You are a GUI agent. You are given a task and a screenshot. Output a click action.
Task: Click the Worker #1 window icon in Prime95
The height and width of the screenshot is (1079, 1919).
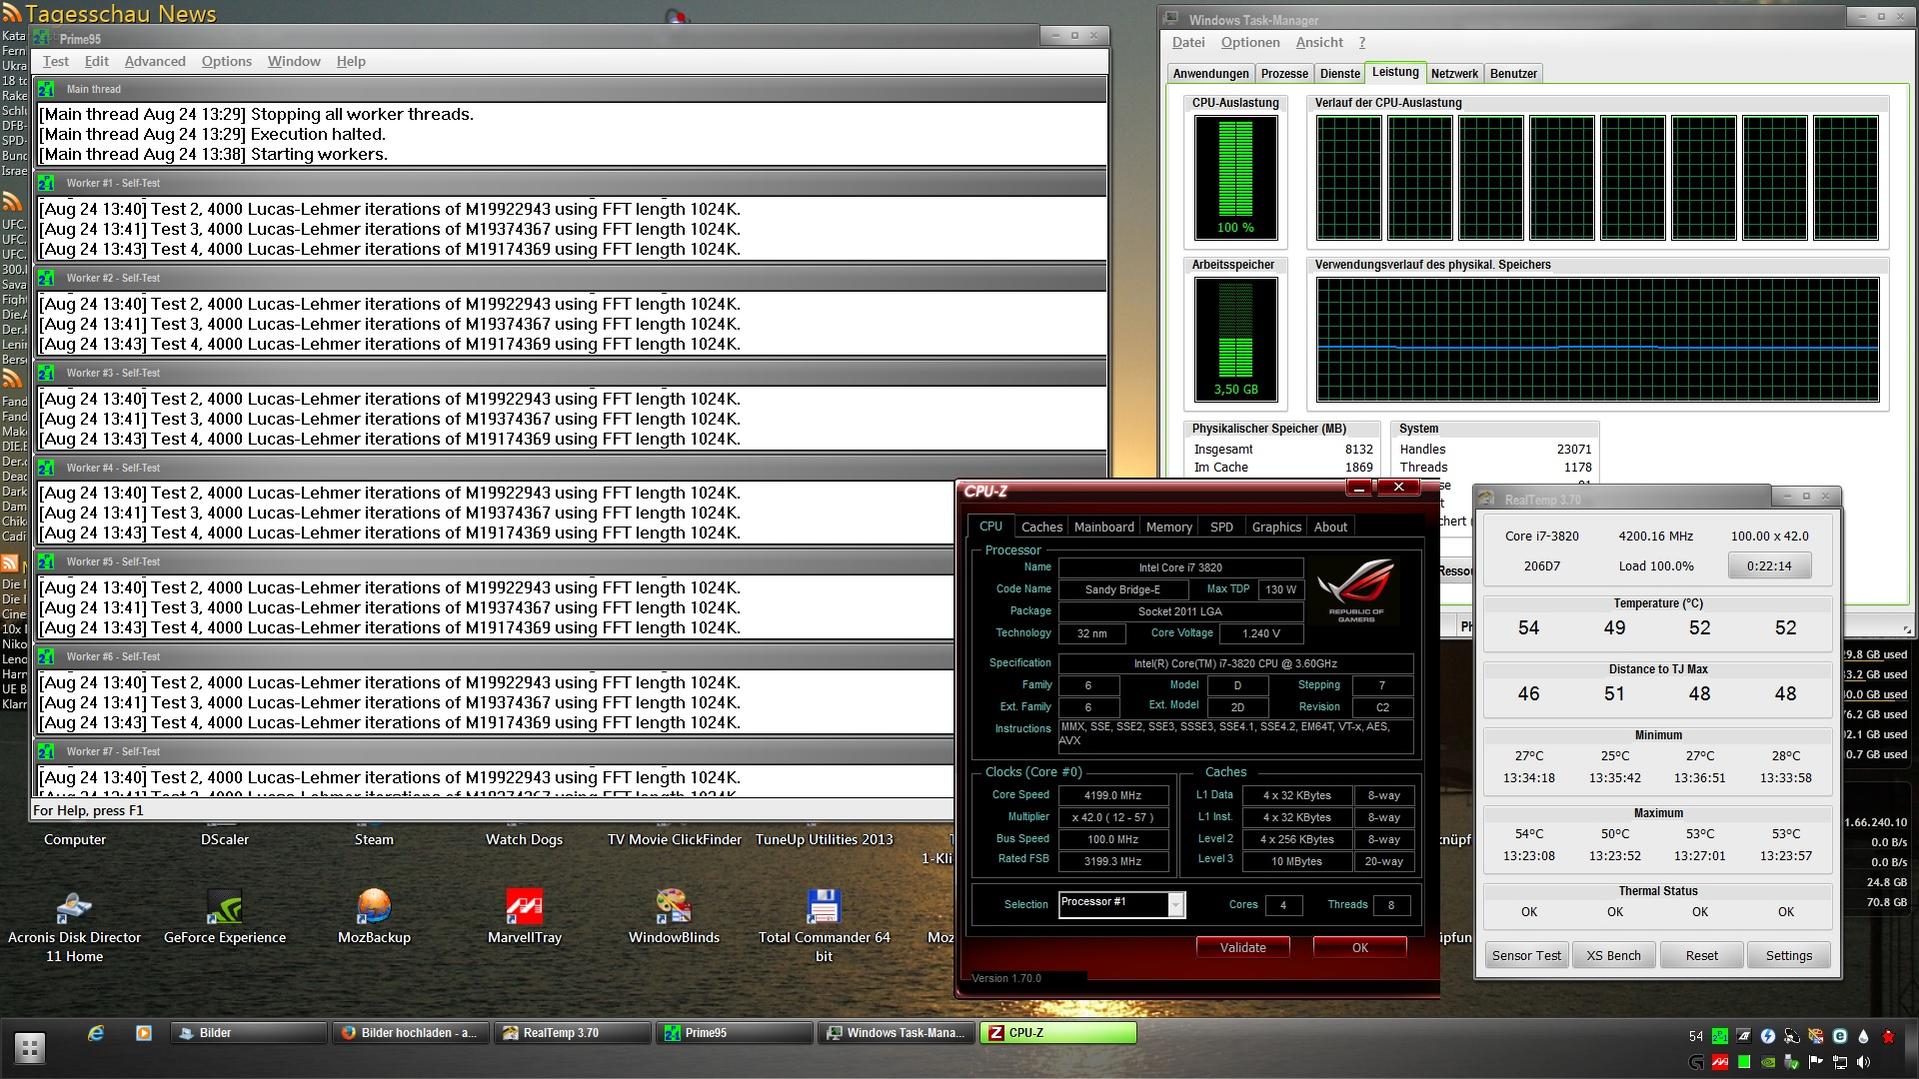(x=46, y=183)
